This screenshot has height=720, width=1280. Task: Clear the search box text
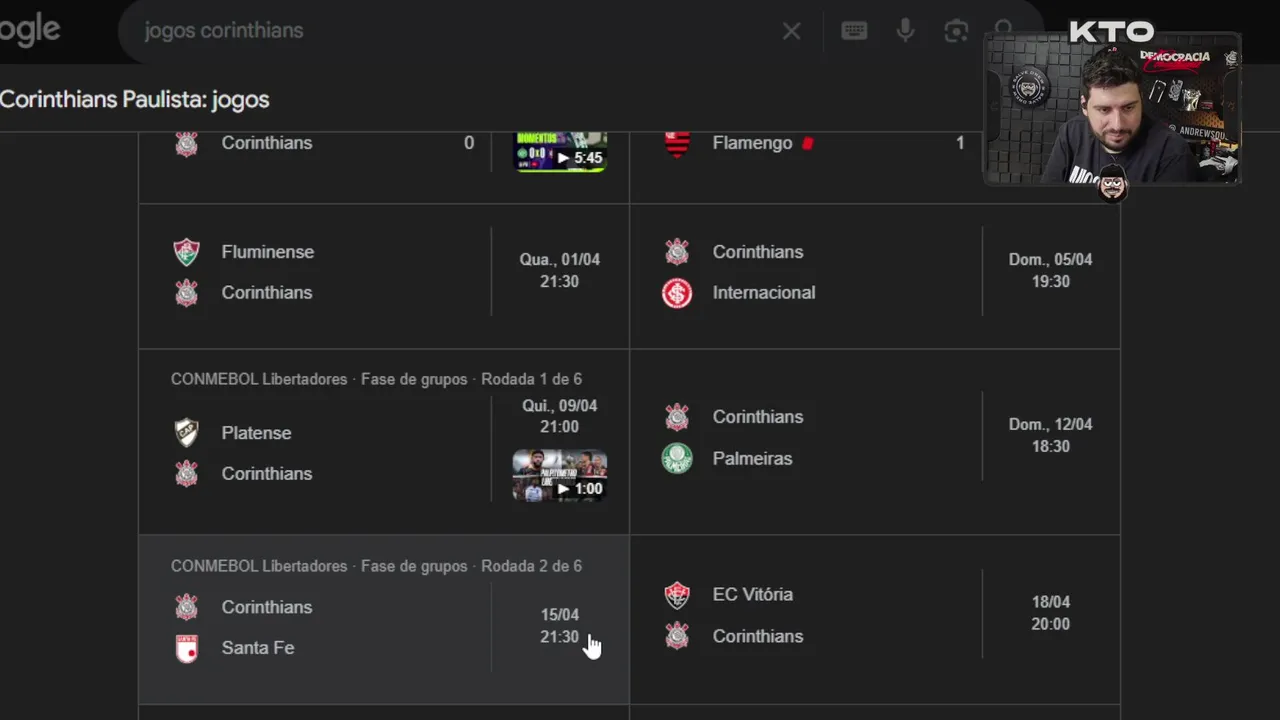coord(791,31)
